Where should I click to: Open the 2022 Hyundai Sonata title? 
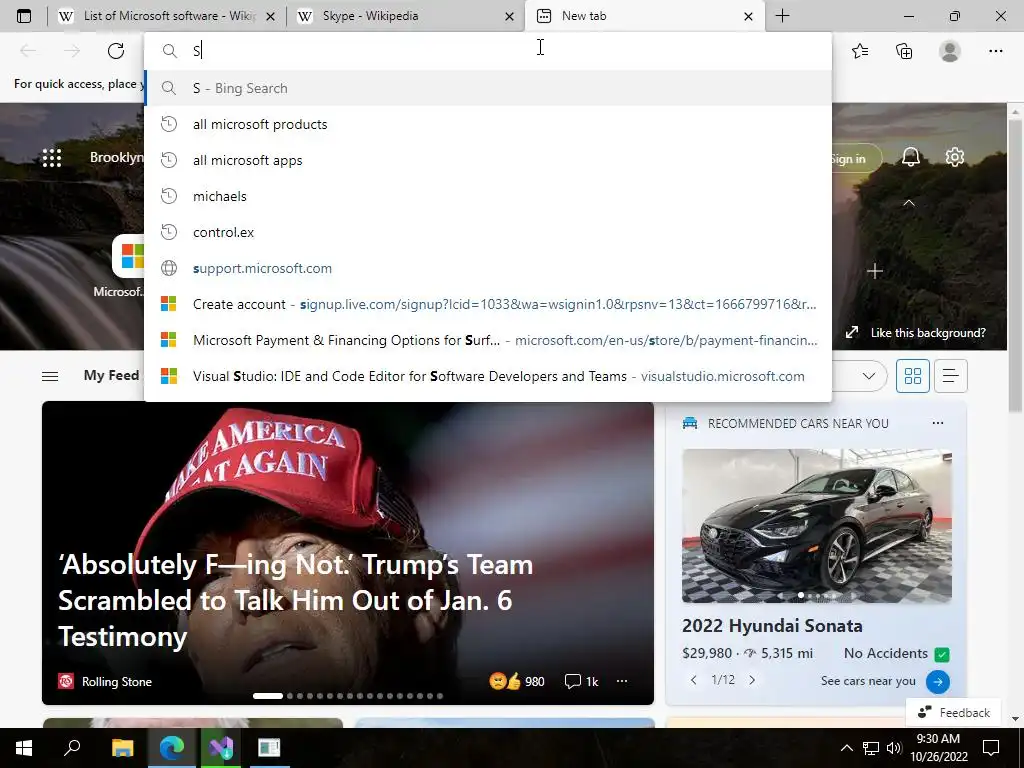tap(772, 626)
